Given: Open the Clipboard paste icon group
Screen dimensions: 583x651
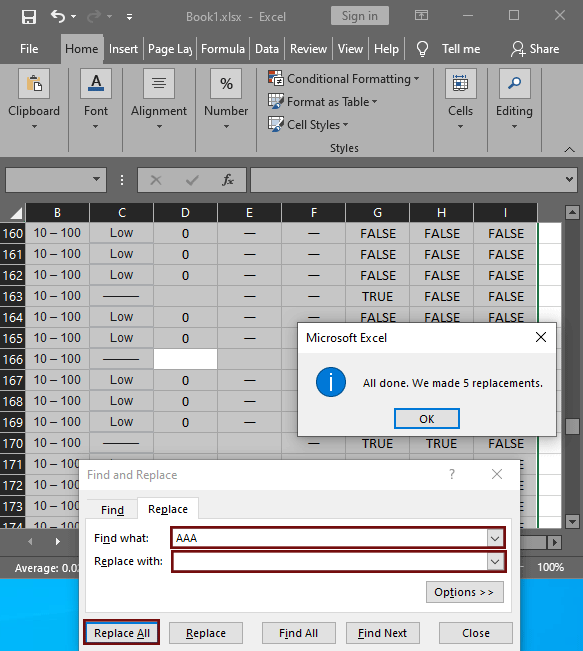Looking at the screenshot, I should point(34,83).
